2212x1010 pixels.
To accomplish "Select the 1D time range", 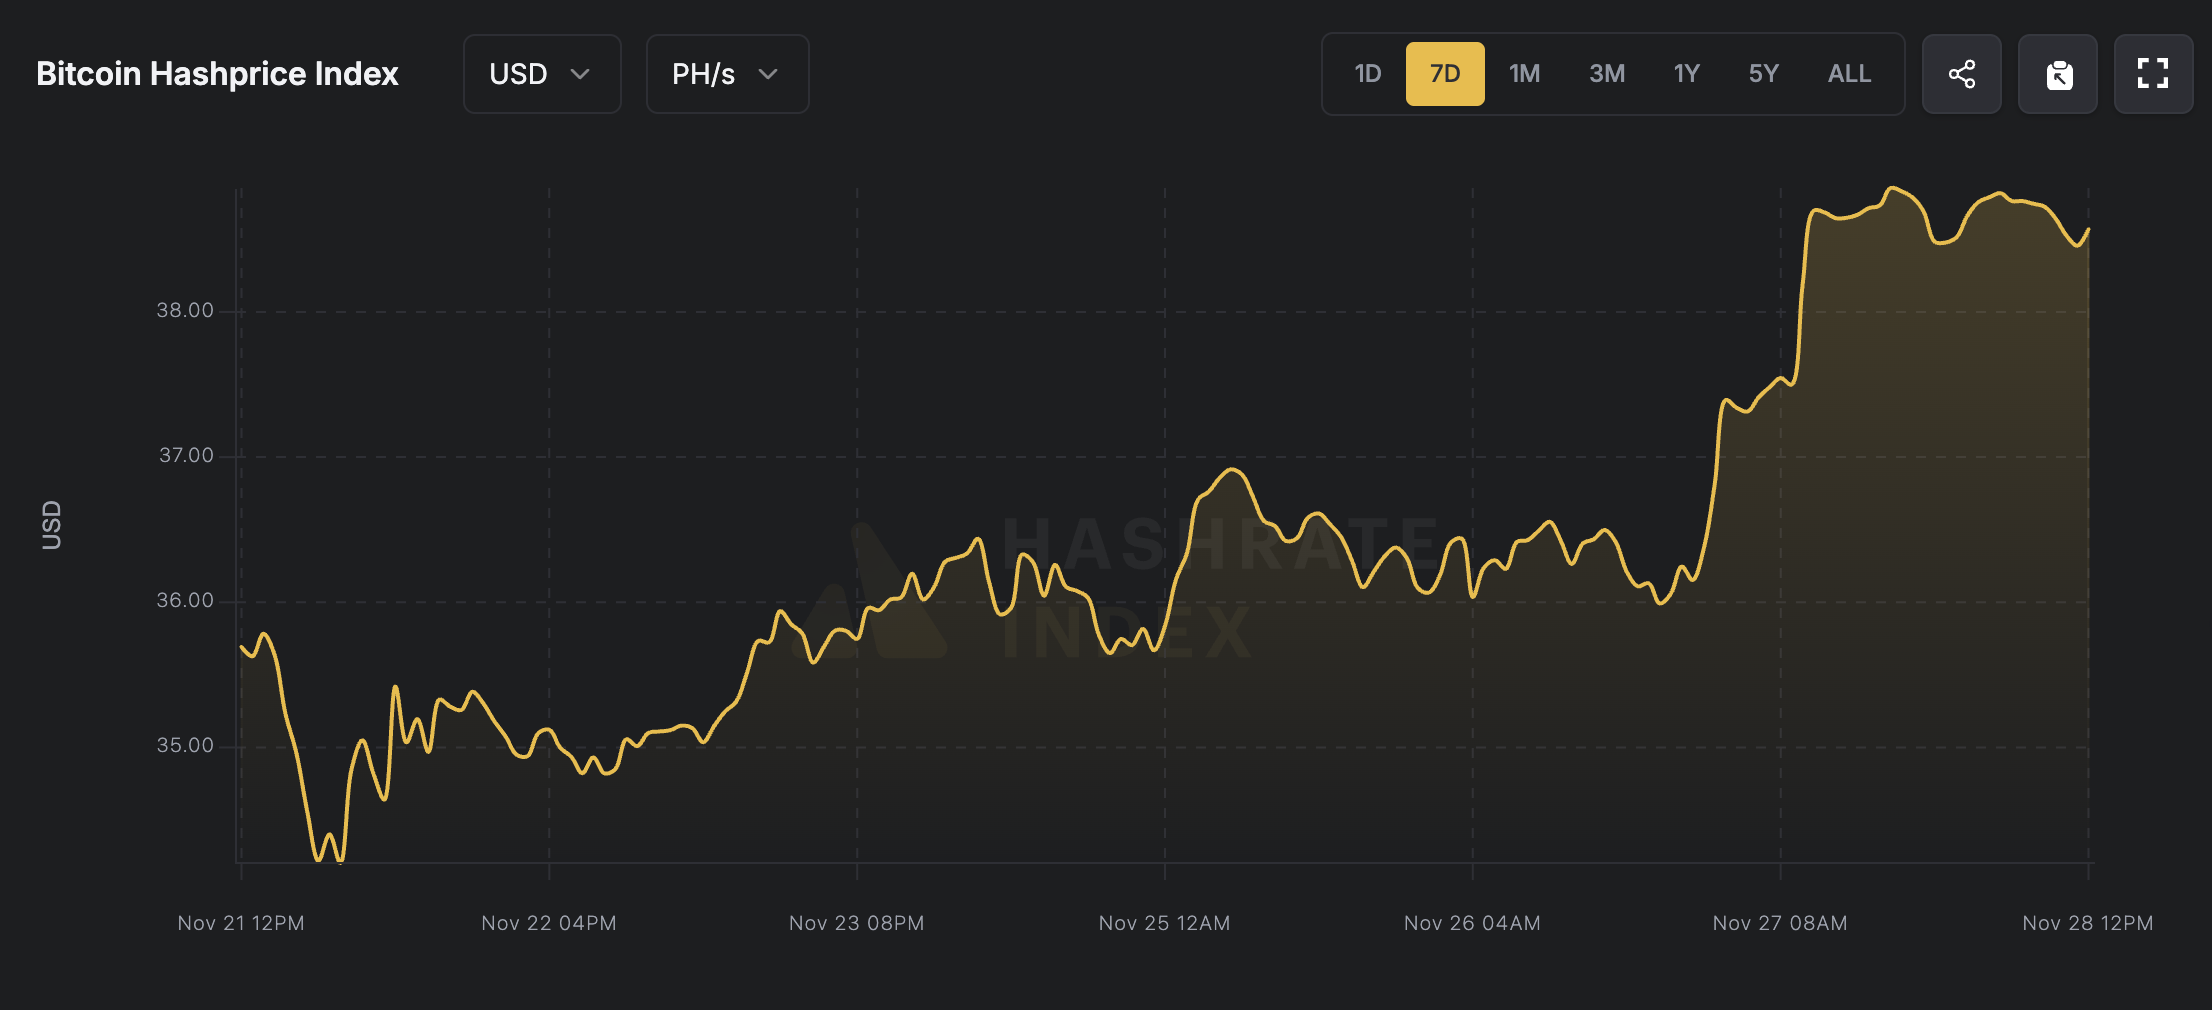I will 1367,74.
